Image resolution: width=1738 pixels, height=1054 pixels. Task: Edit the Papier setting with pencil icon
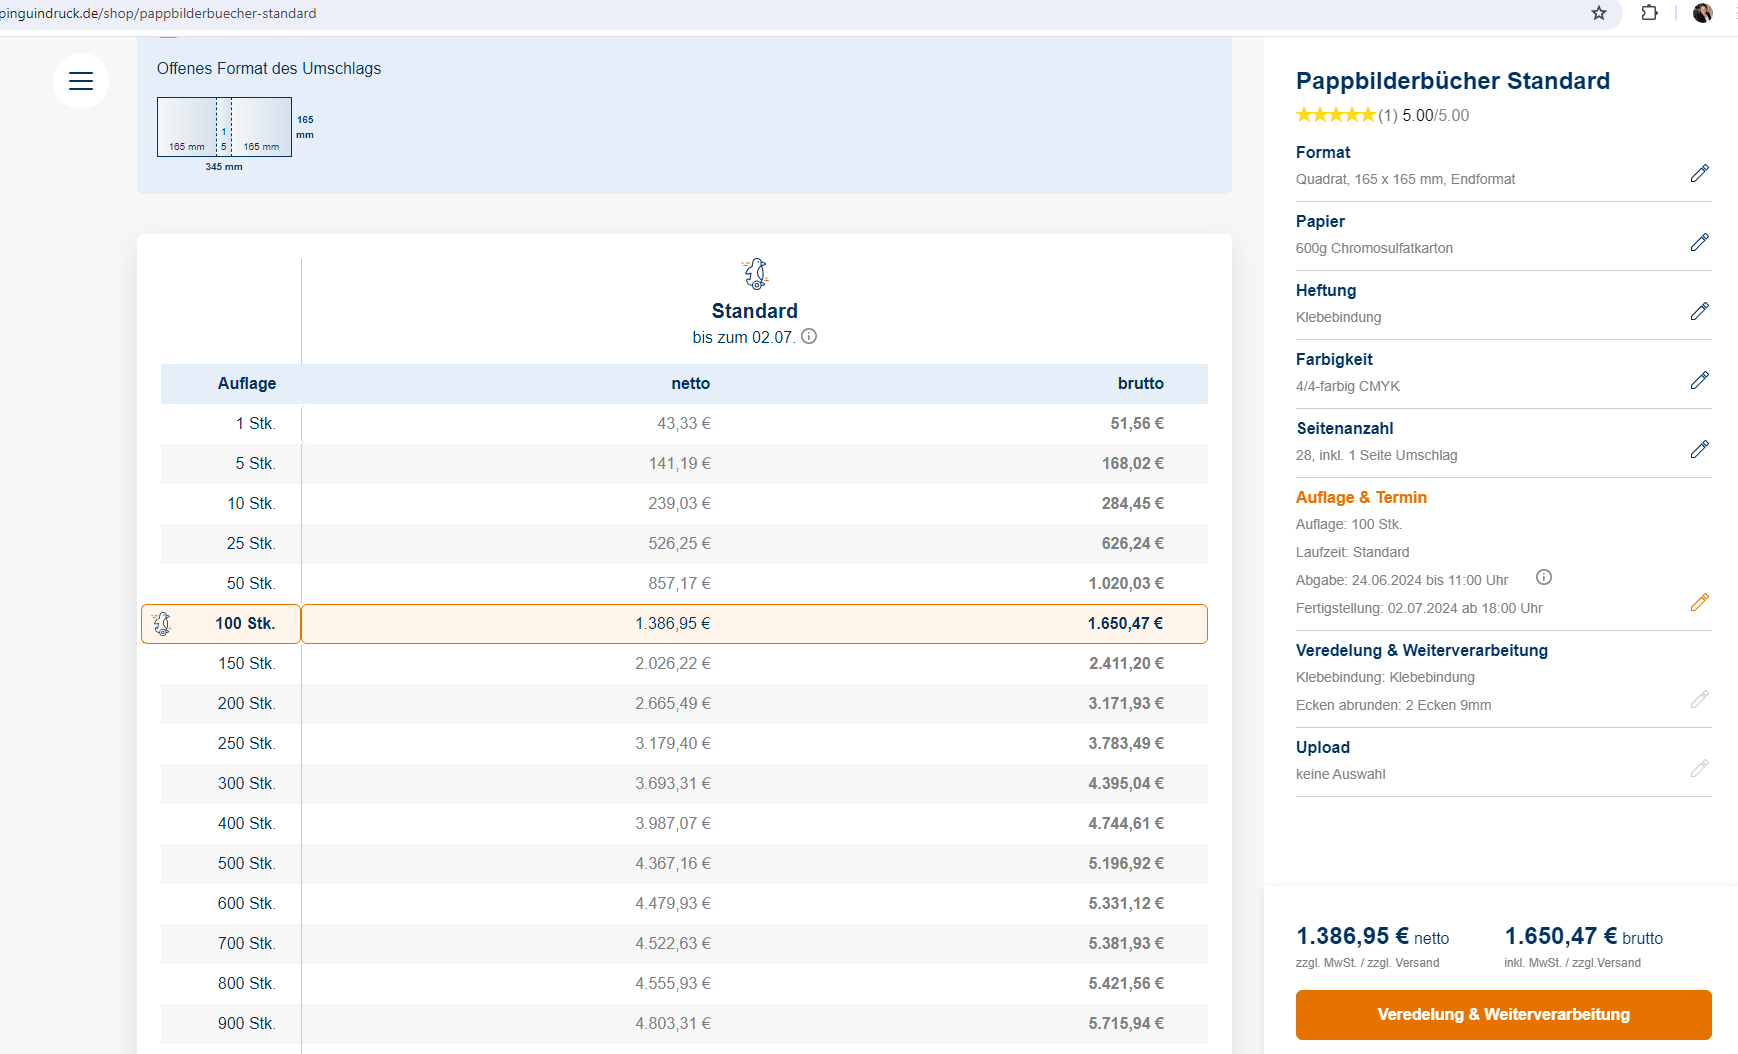pyautogui.click(x=1699, y=242)
